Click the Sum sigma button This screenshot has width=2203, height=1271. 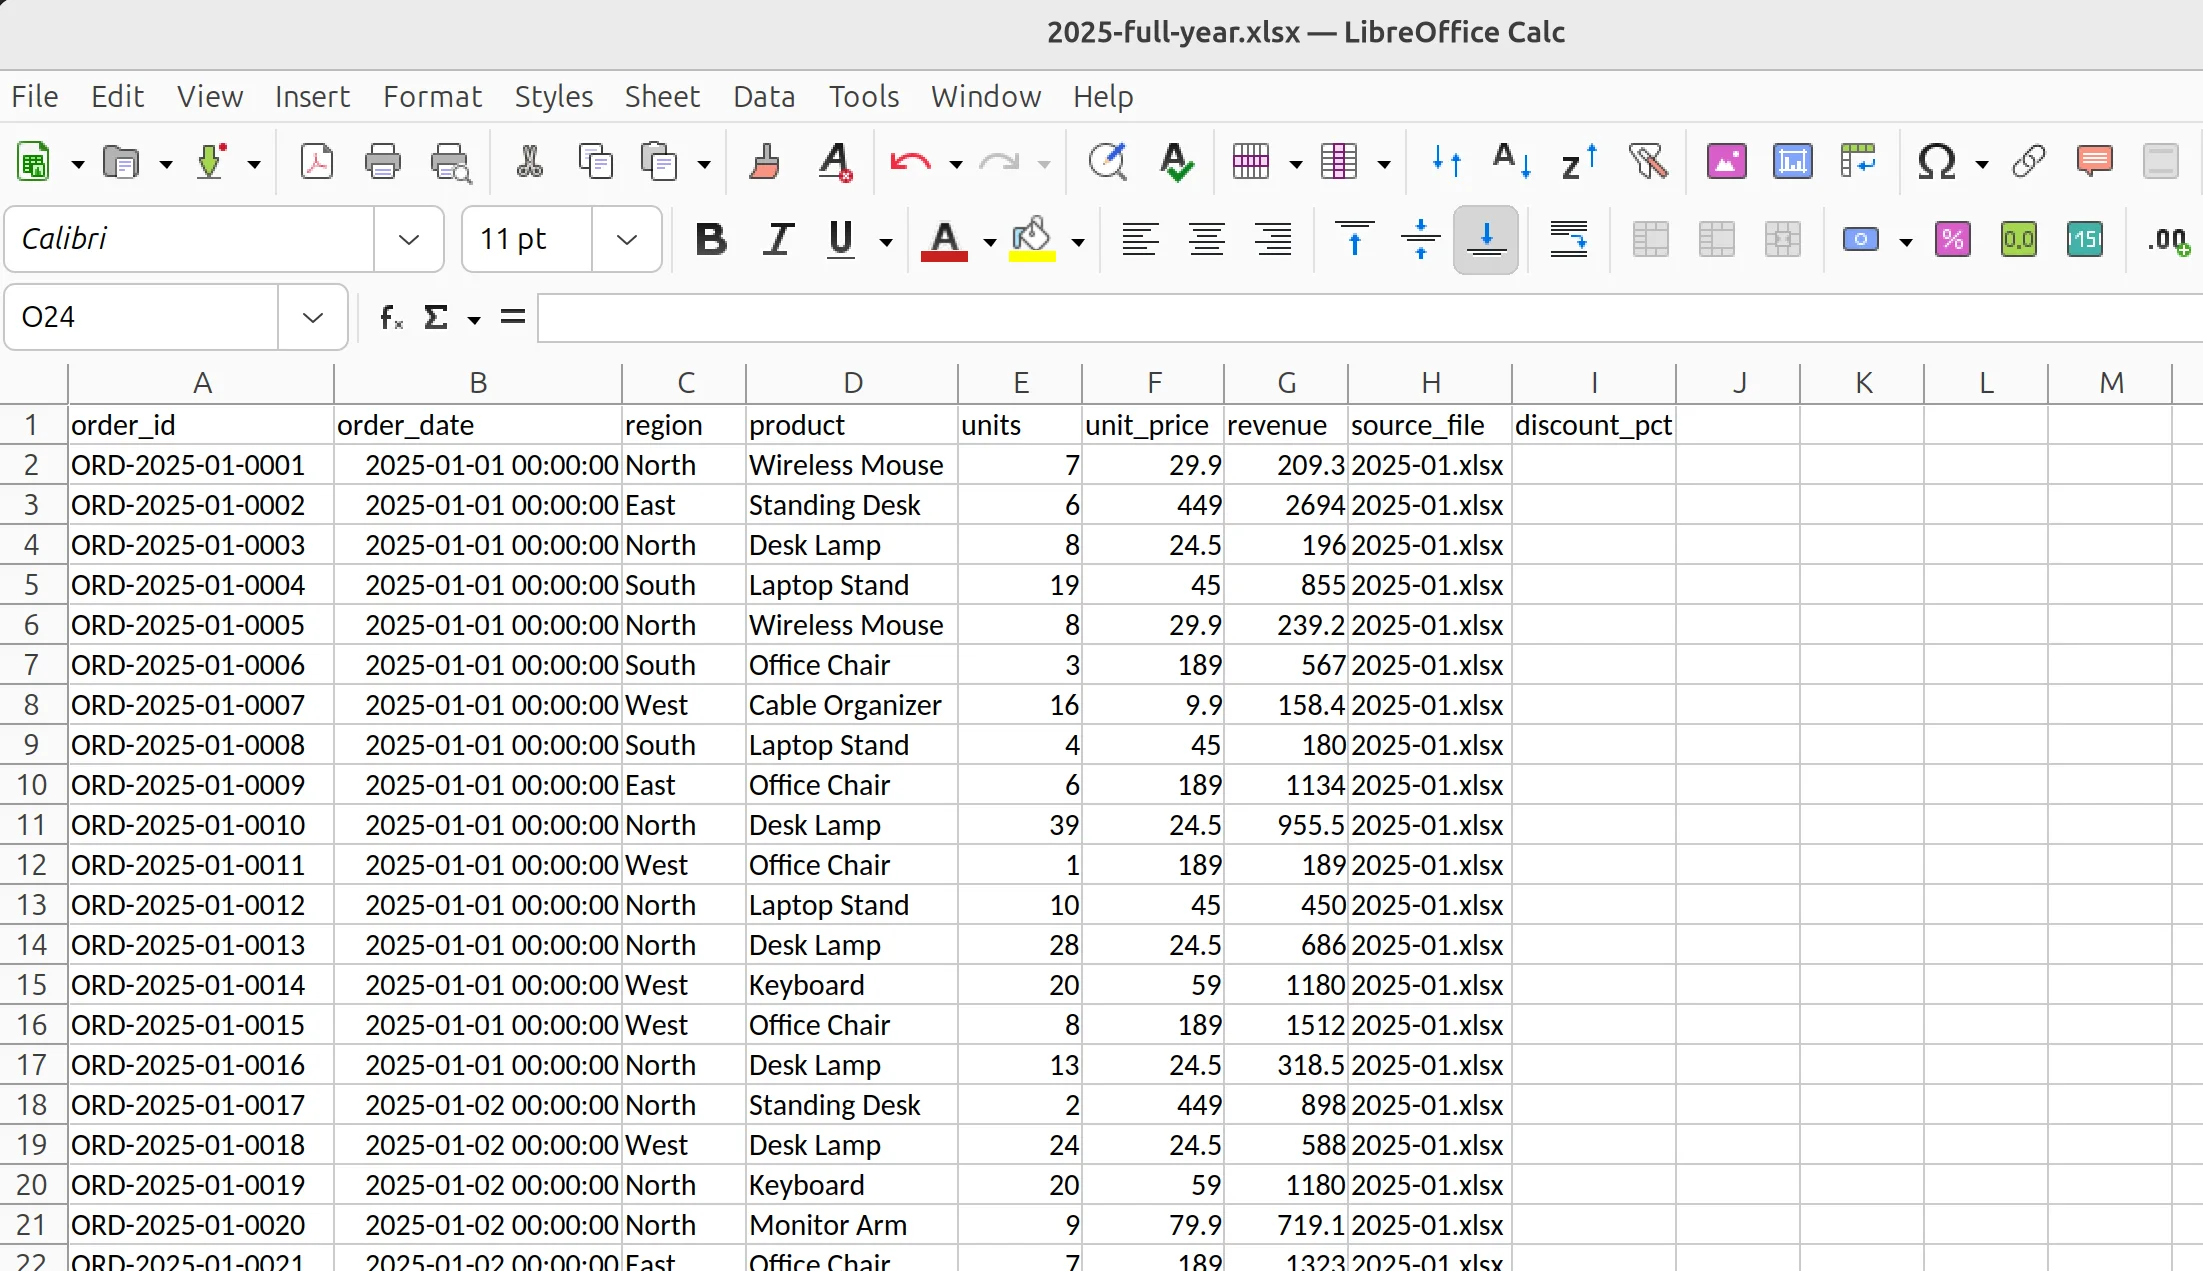pyautogui.click(x=436, y=318)
